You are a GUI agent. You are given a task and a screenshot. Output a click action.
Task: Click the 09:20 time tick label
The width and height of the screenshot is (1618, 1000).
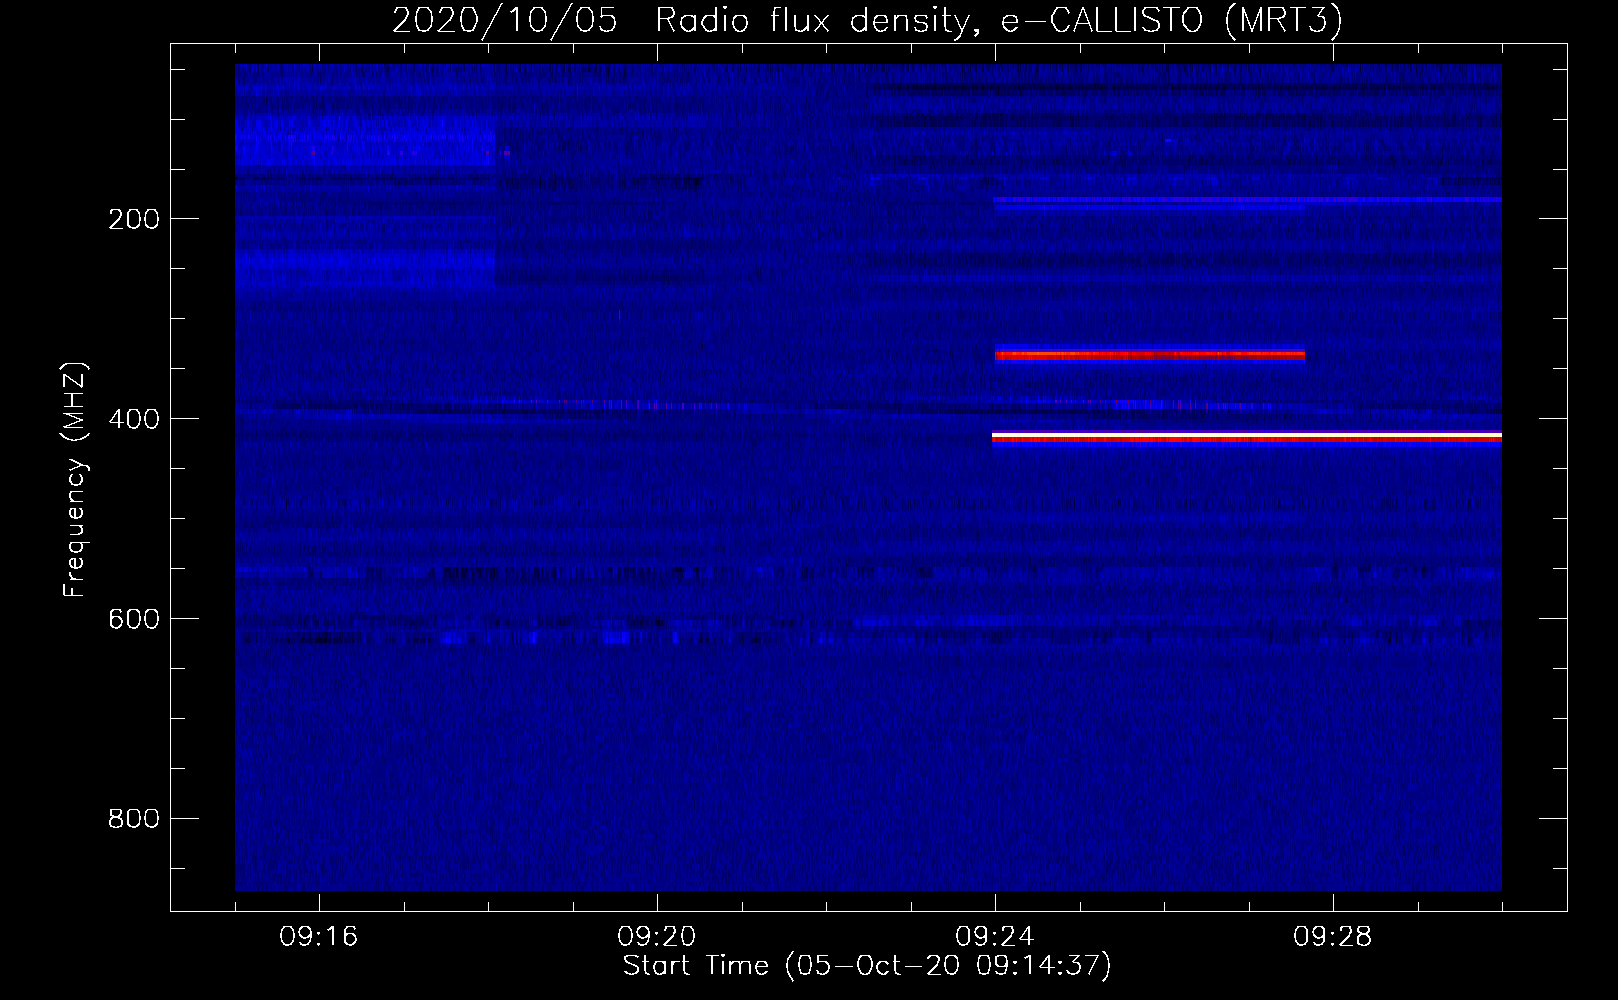(x=657, y=937)
